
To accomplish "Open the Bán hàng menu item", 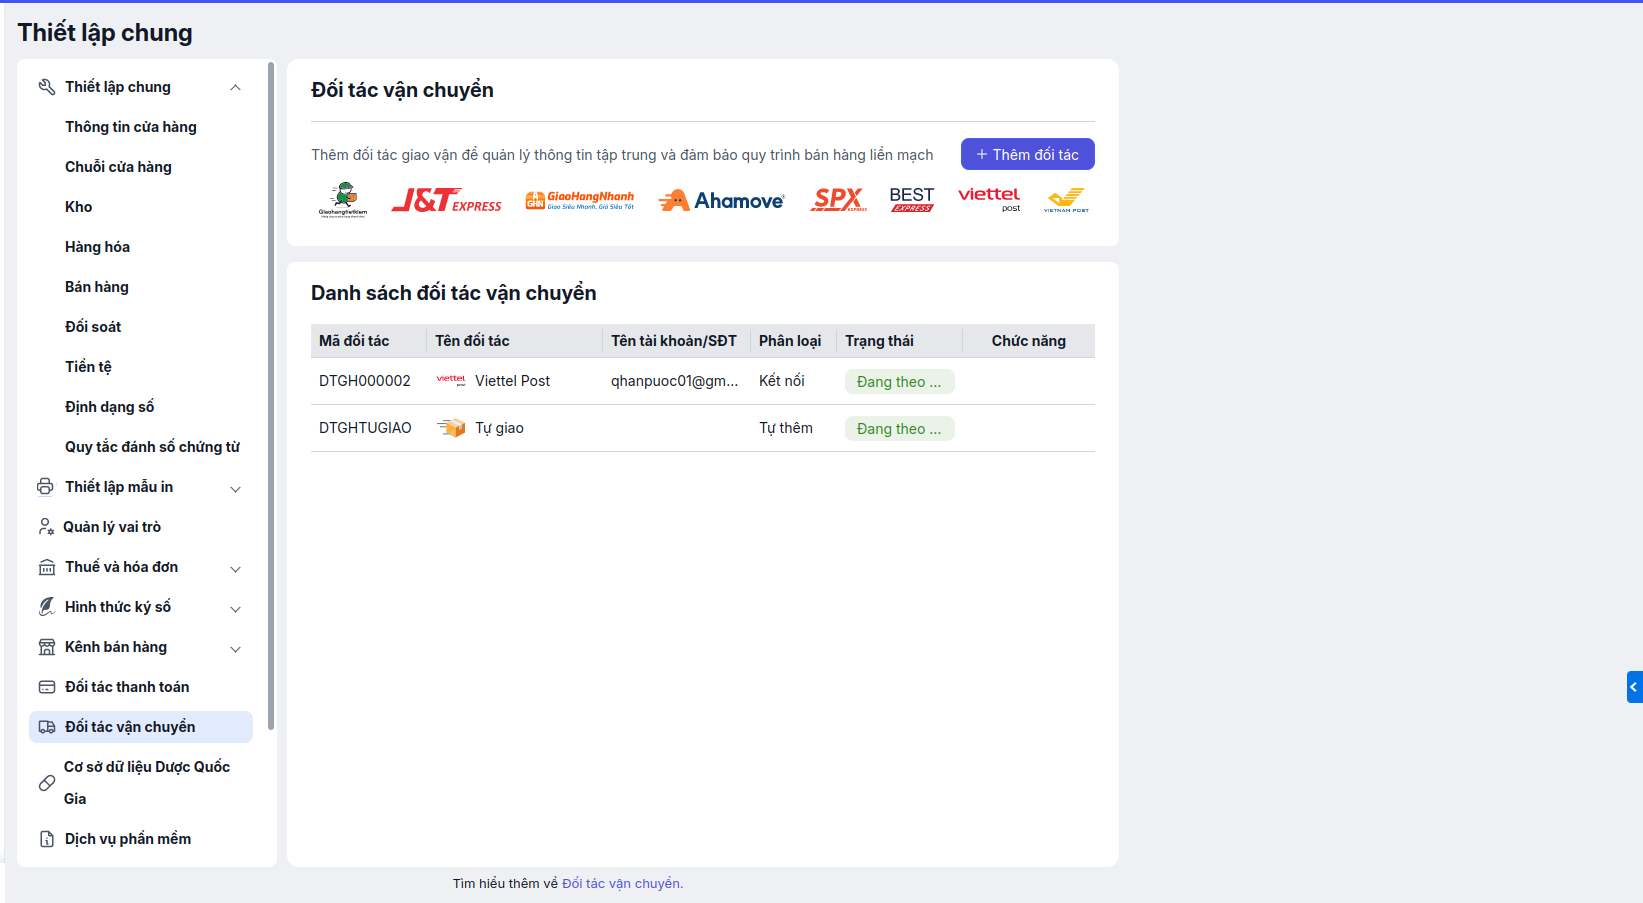I will coord(97,287).
